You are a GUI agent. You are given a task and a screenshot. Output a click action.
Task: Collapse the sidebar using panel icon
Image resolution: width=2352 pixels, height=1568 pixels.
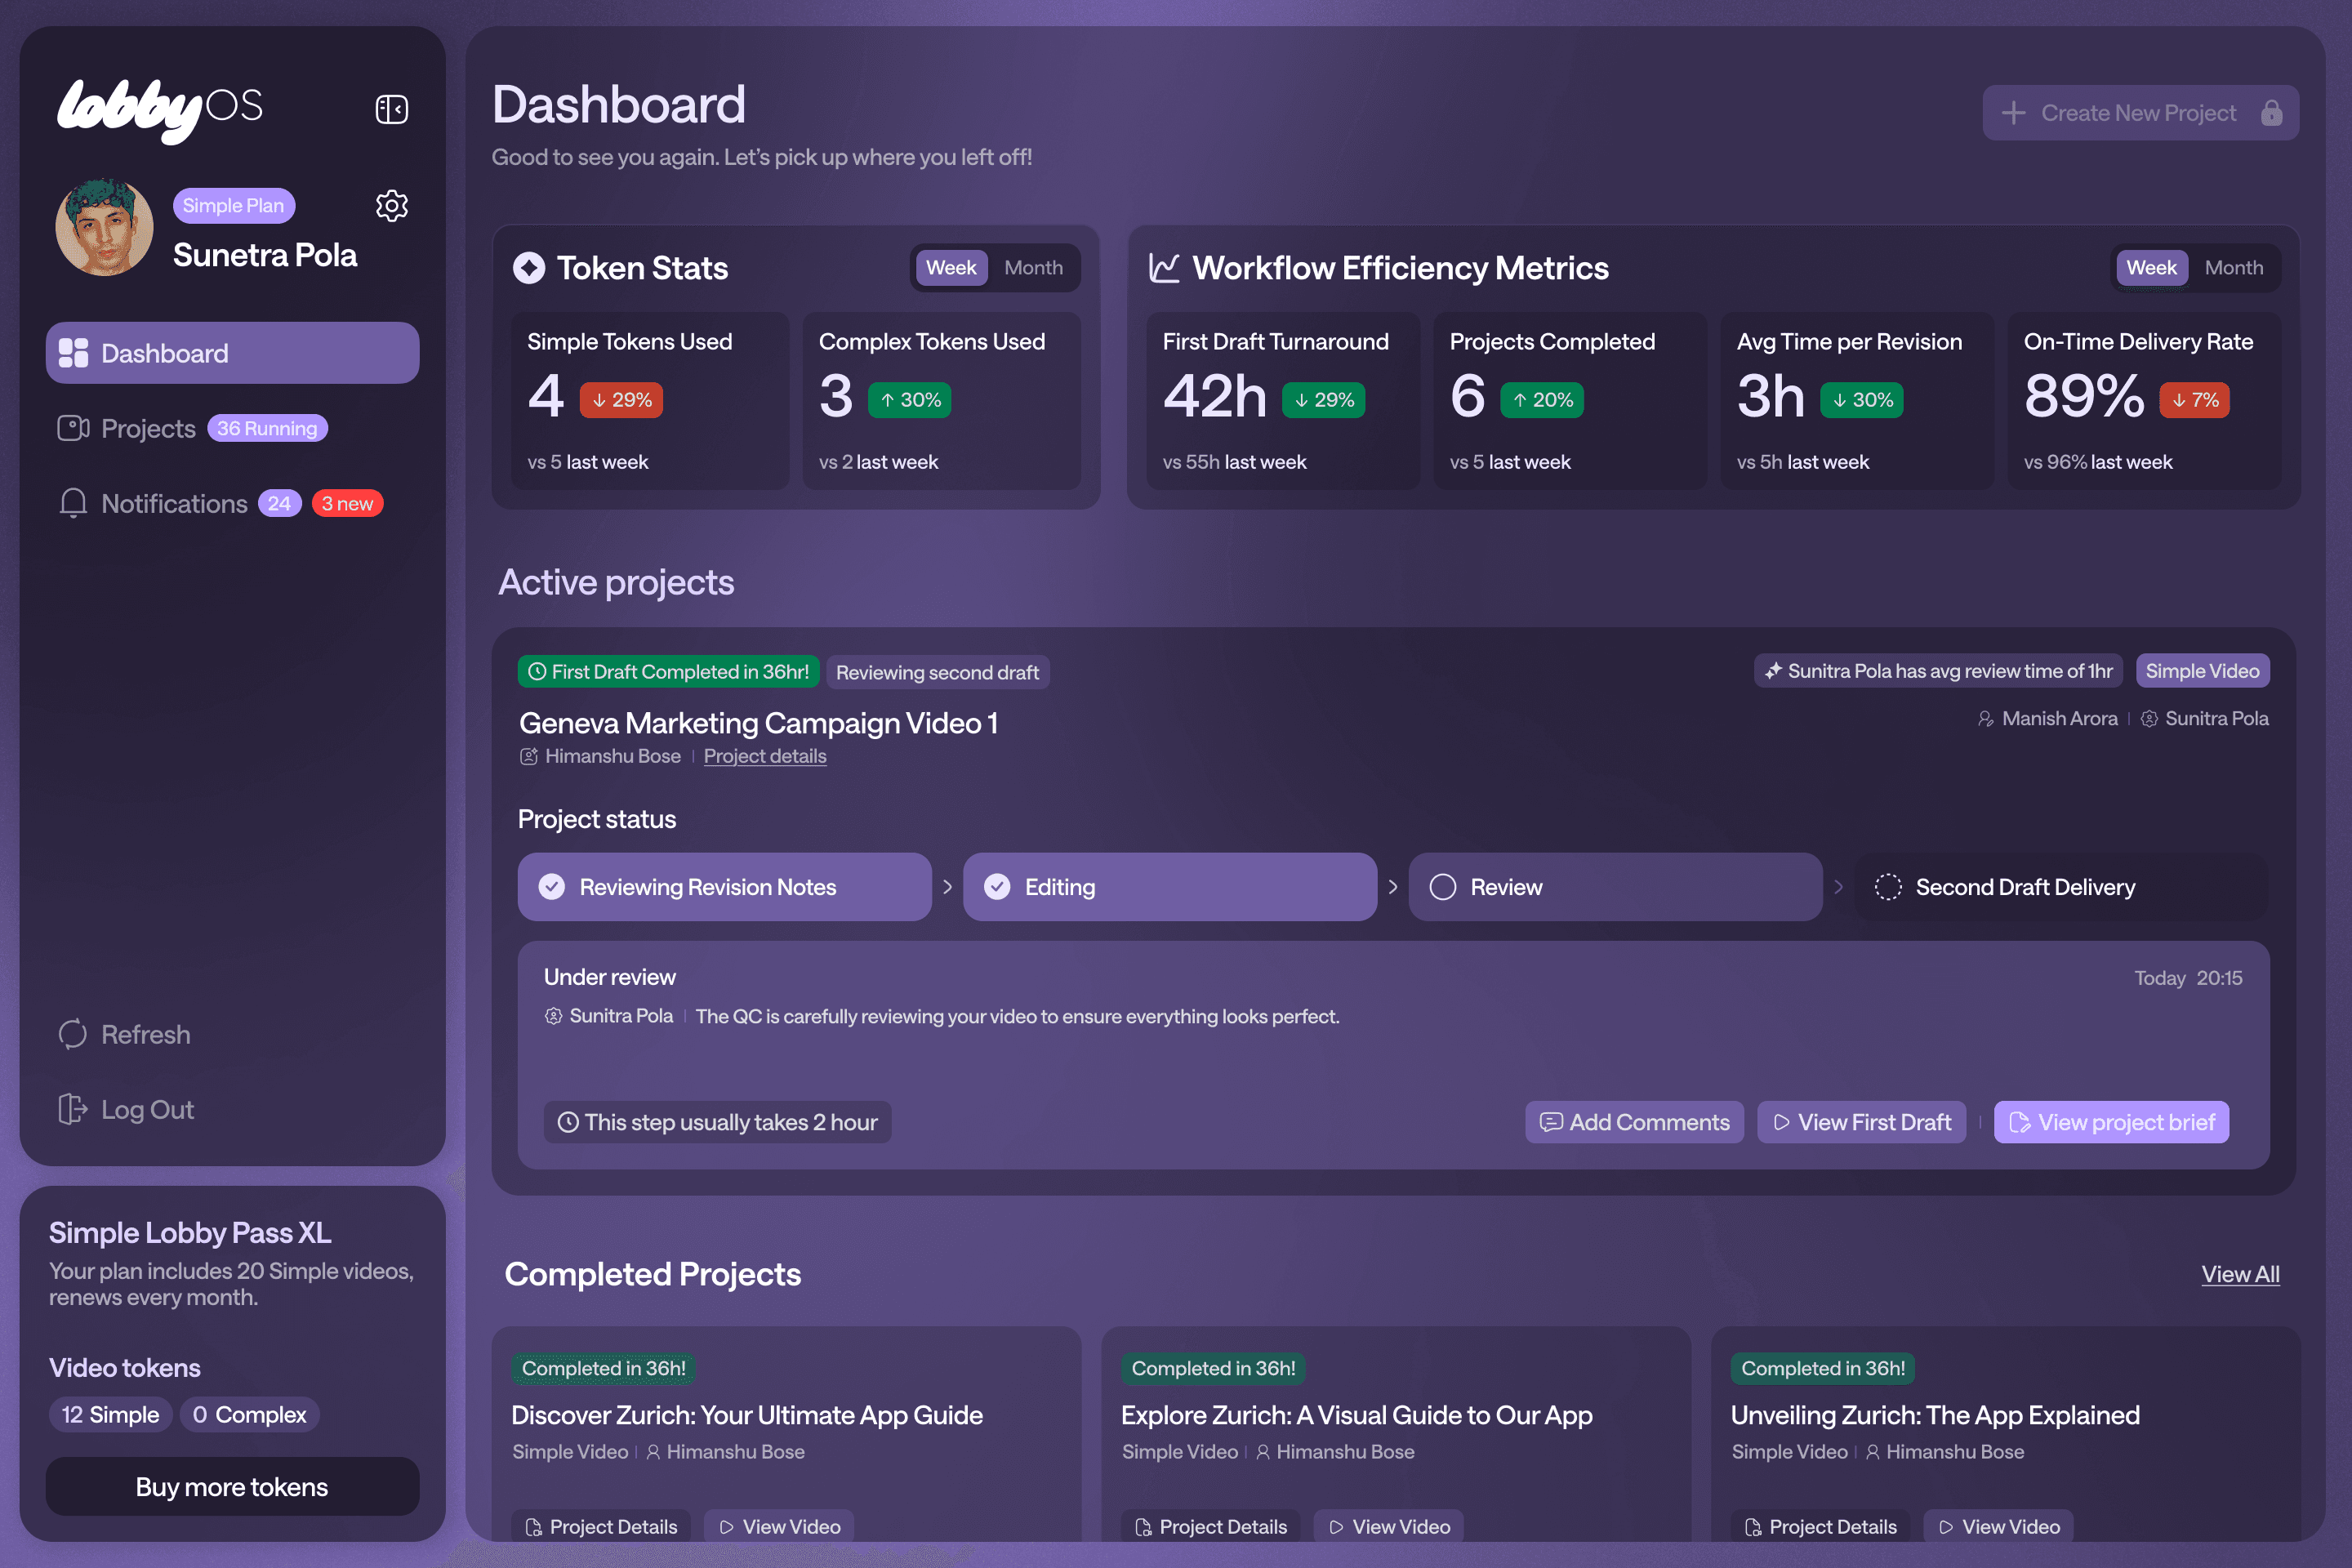click(391, 109)
